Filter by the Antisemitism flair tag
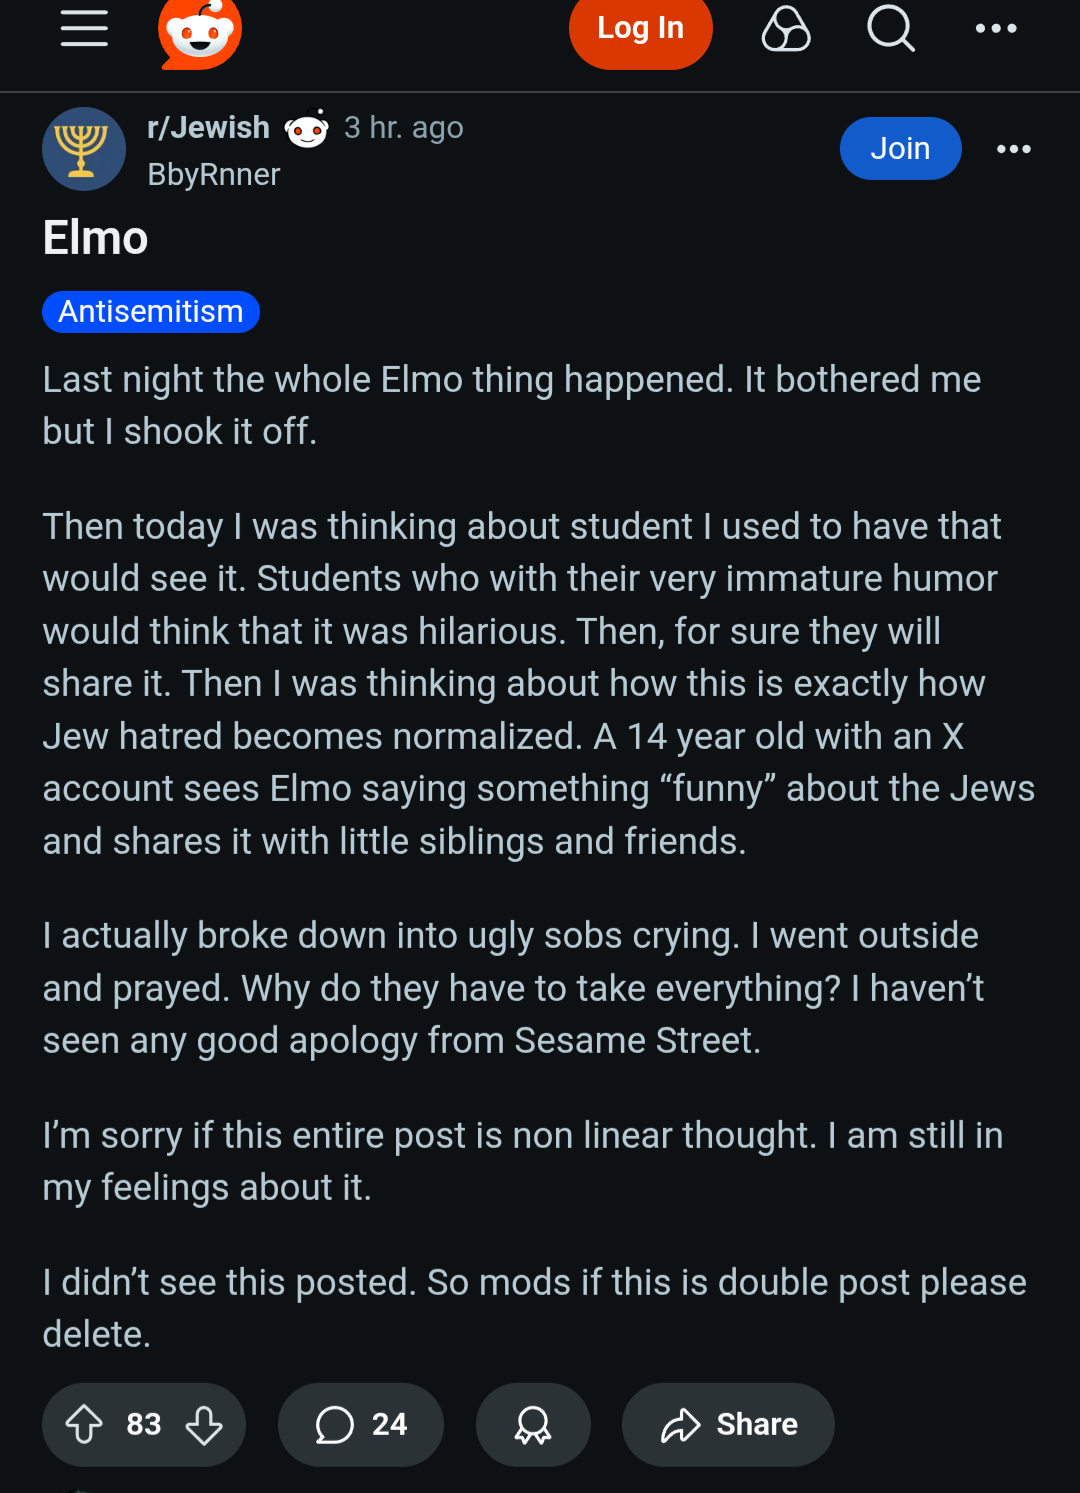 [x=151, y=312]
